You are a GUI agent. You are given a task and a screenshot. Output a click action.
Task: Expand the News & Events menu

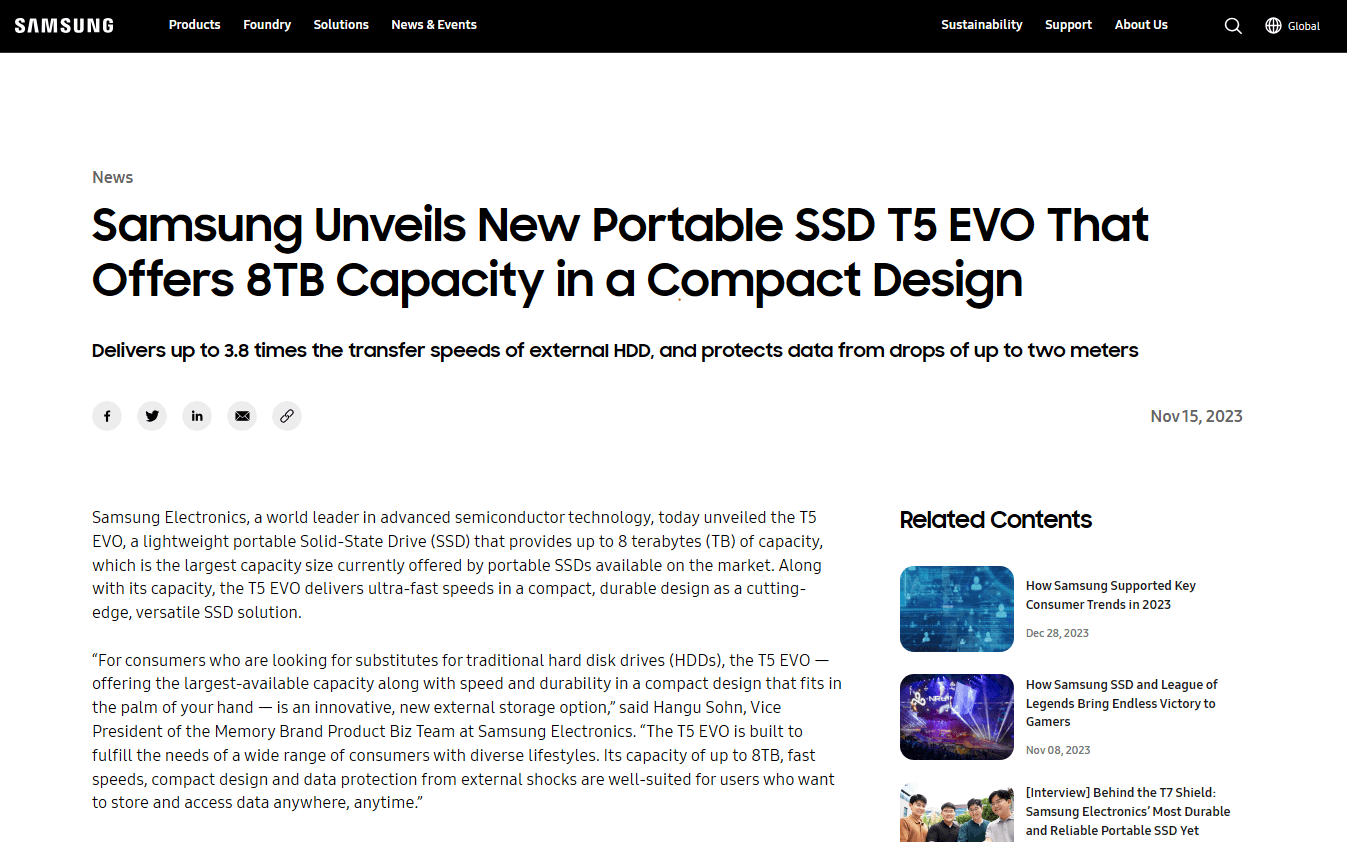pos(434,25)
